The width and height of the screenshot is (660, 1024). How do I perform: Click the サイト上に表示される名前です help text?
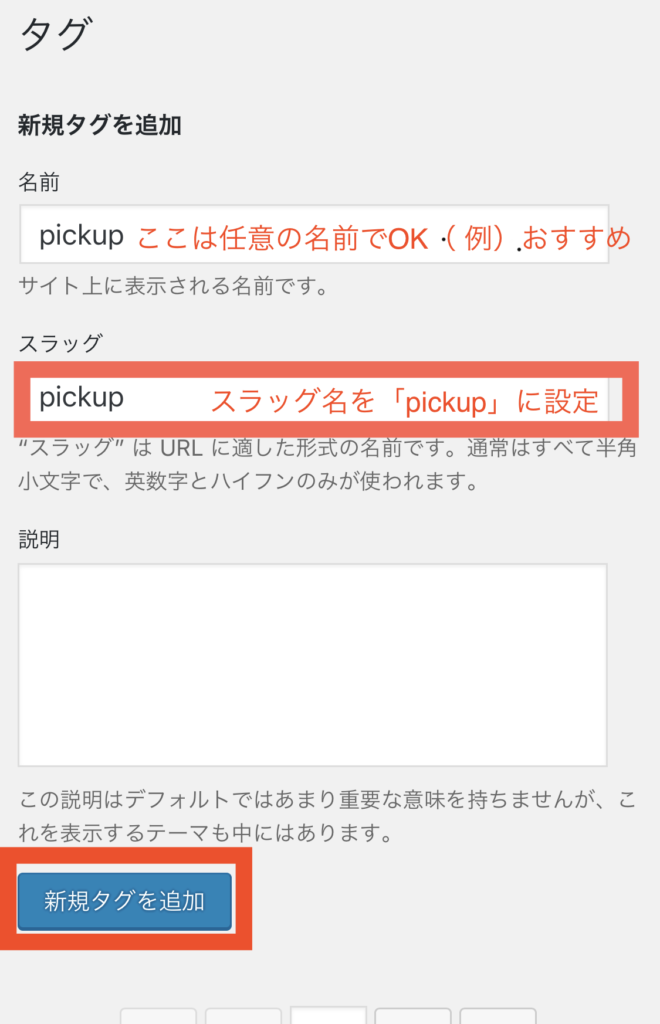(x=174, y=286)
